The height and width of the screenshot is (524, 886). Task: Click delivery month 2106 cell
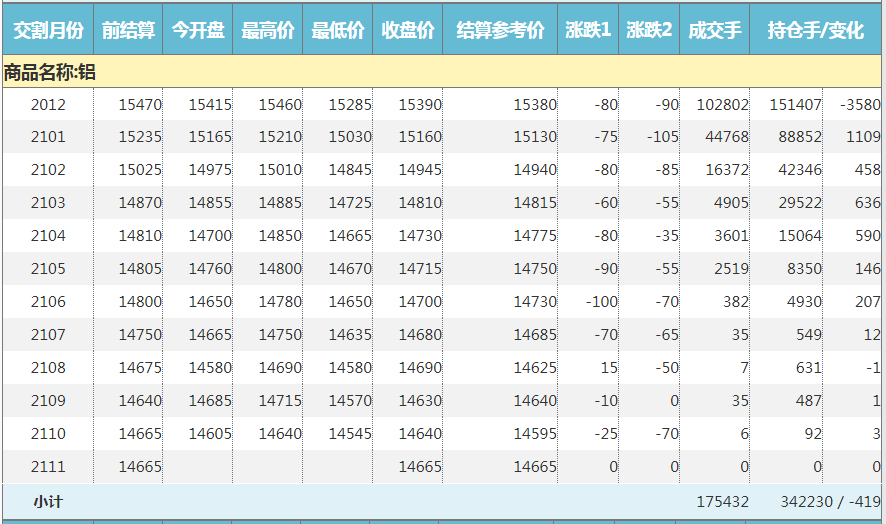48,302
